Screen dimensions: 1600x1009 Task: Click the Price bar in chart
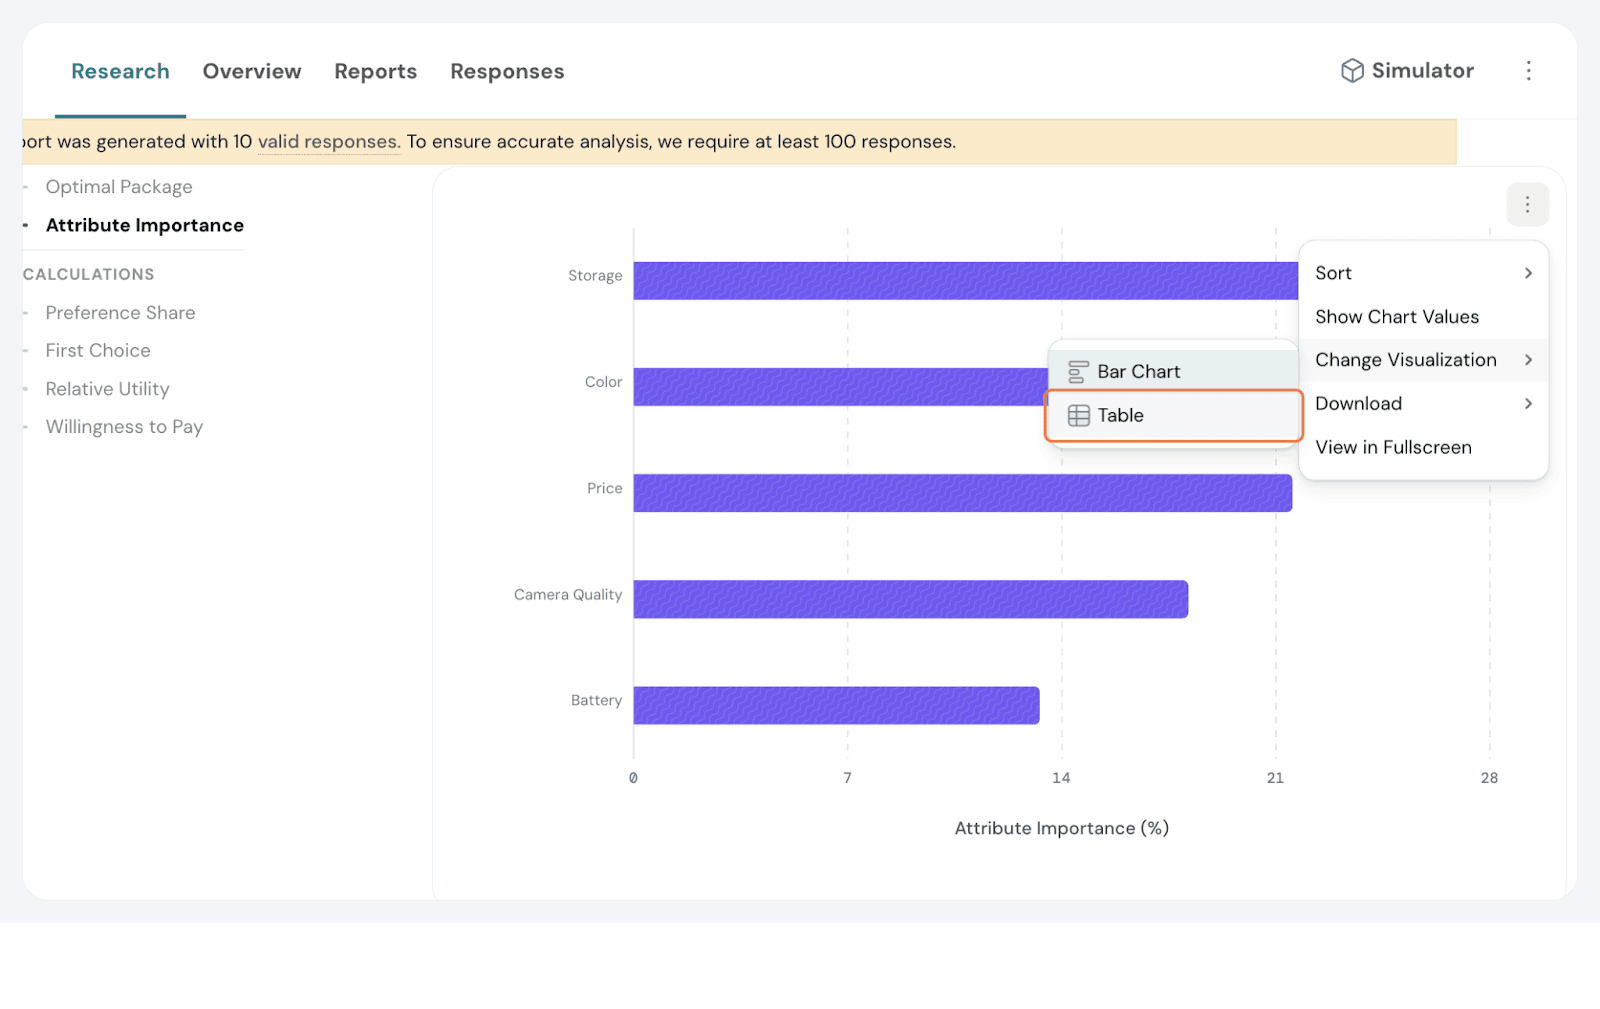[962, 493]
